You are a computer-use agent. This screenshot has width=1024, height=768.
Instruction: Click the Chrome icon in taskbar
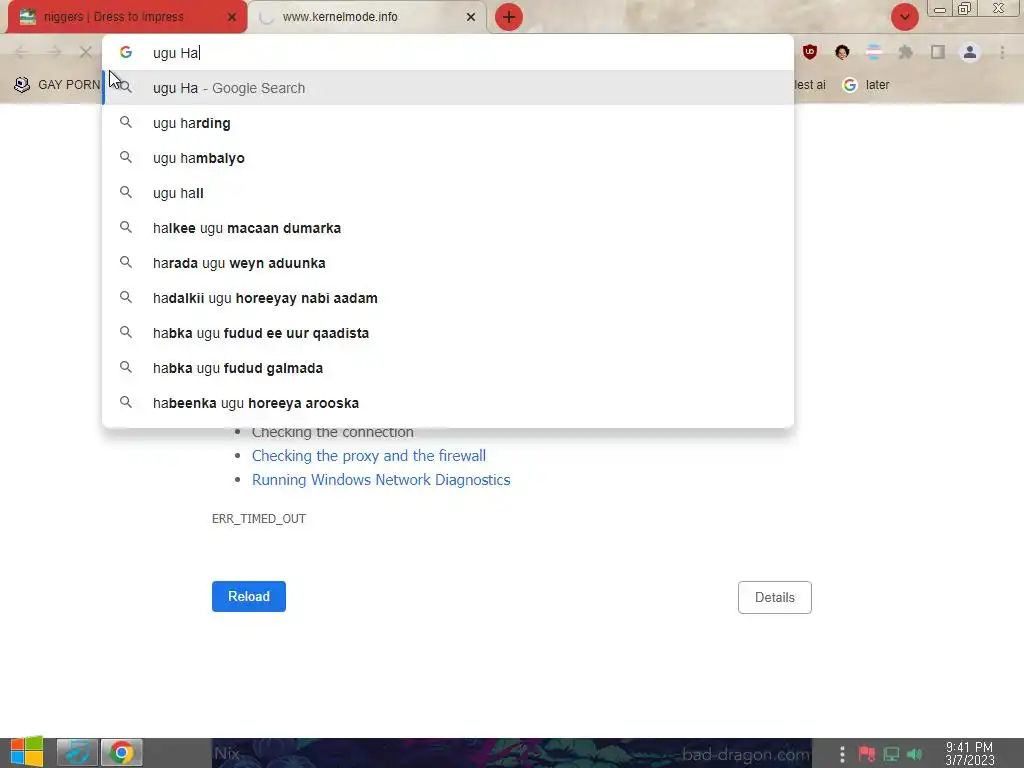coord(121,752)
